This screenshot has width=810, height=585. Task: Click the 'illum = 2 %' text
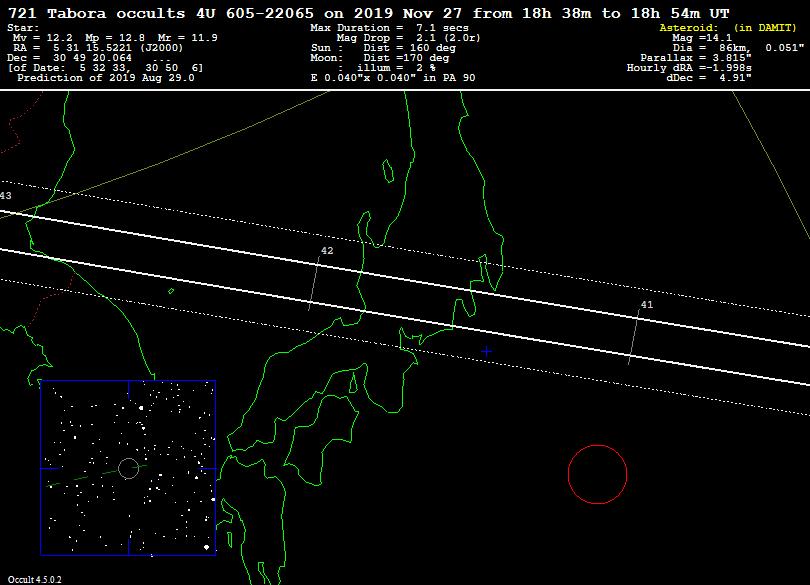click(x=396, y=68)
